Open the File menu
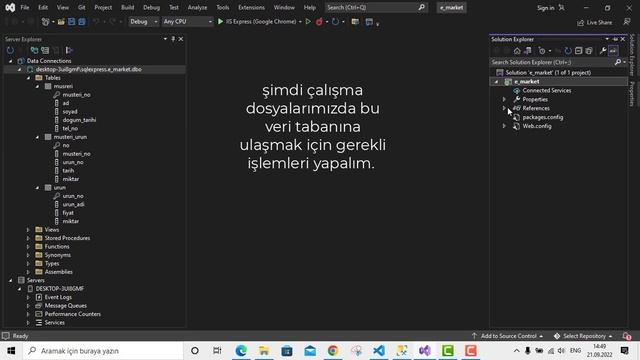The image size is (640, 360). [x=24, y=7]
